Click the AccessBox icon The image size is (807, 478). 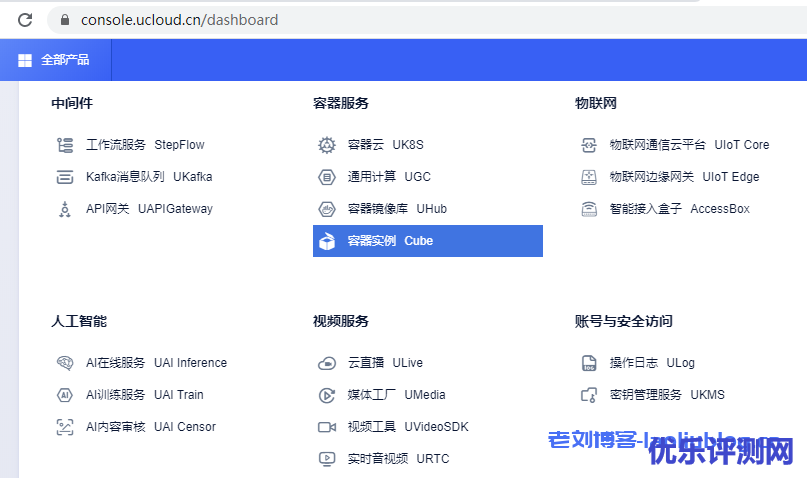coord(589,209)
